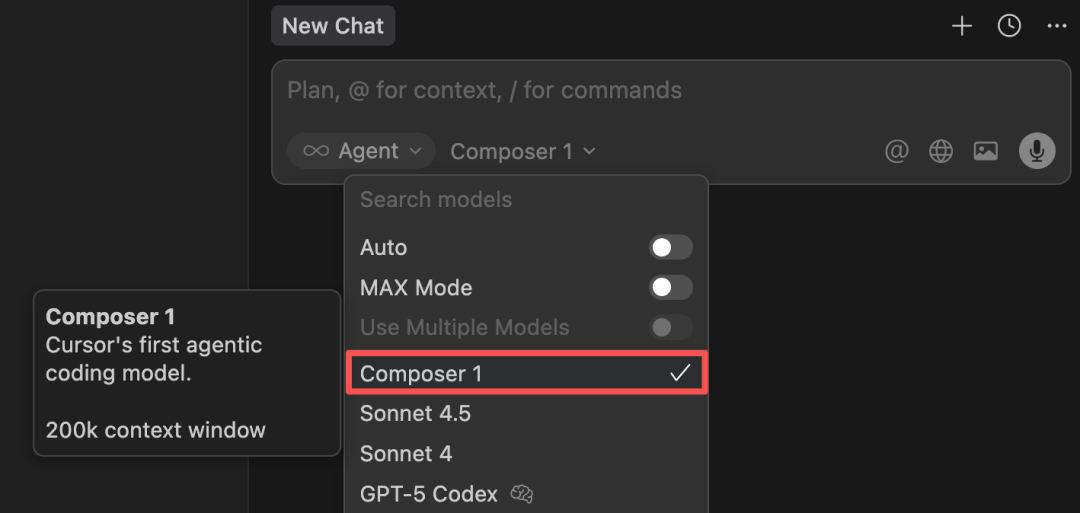Enable the MAX Mode switch

pos(670,288)
